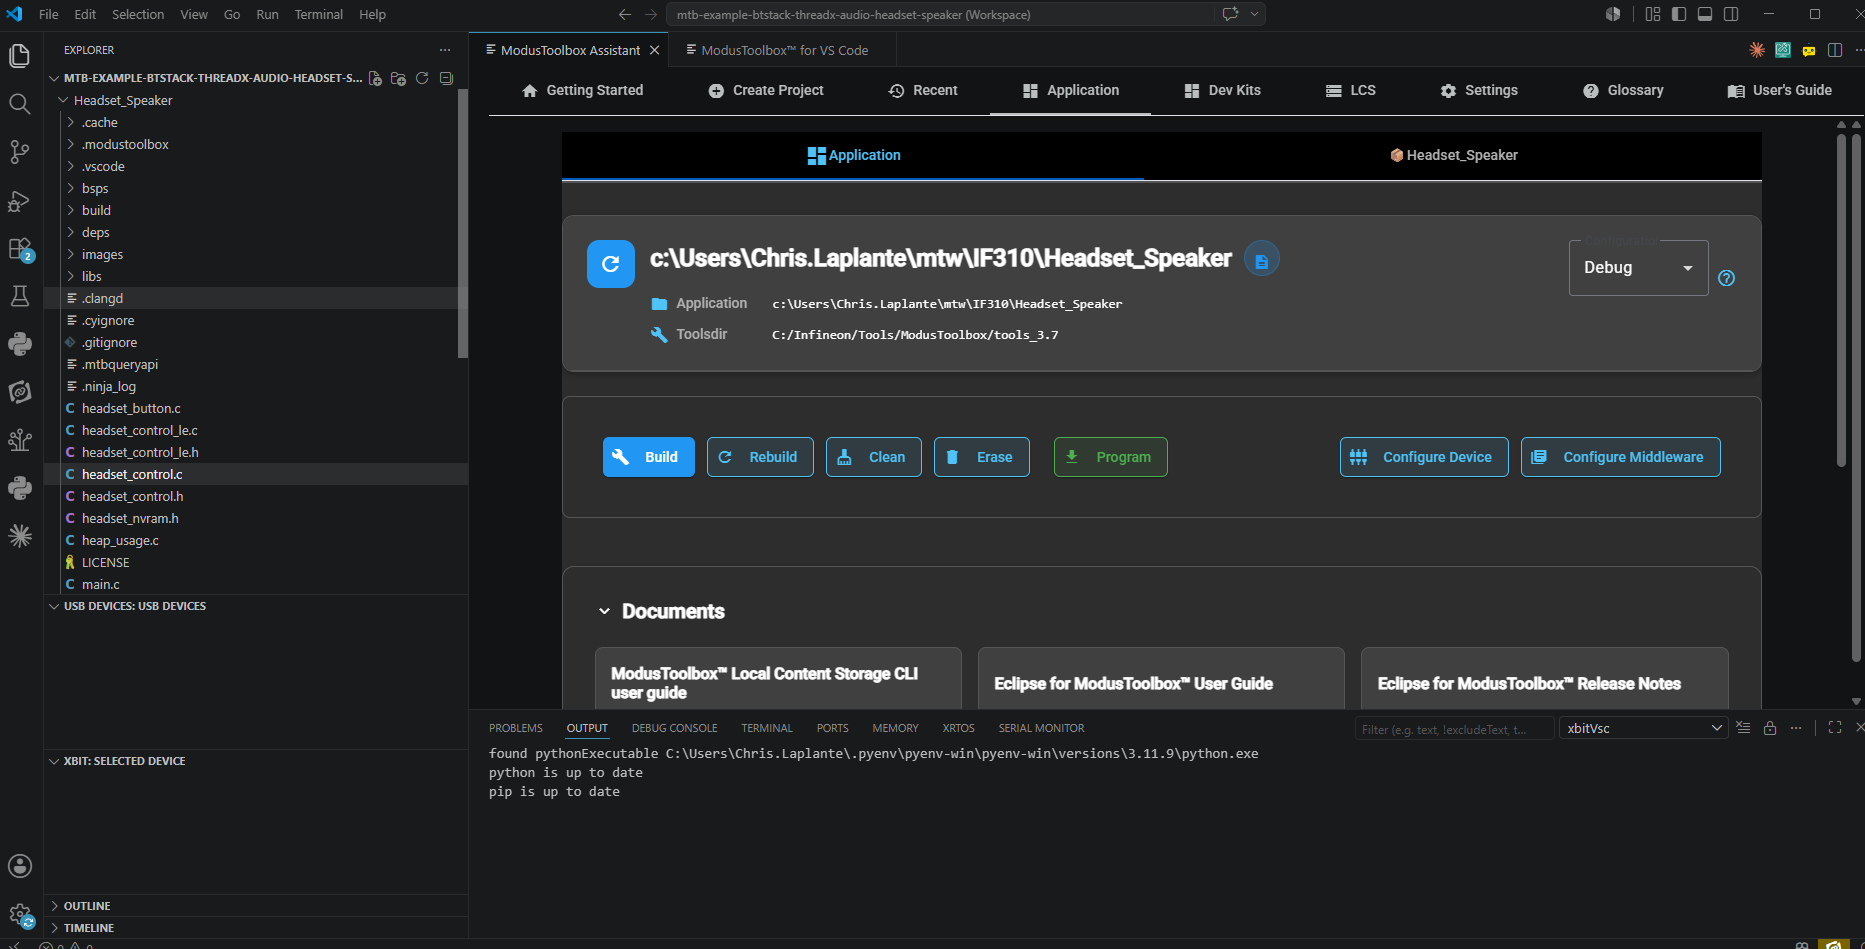Open the Source Control view
1865x949 pixels.
point(20,151)
